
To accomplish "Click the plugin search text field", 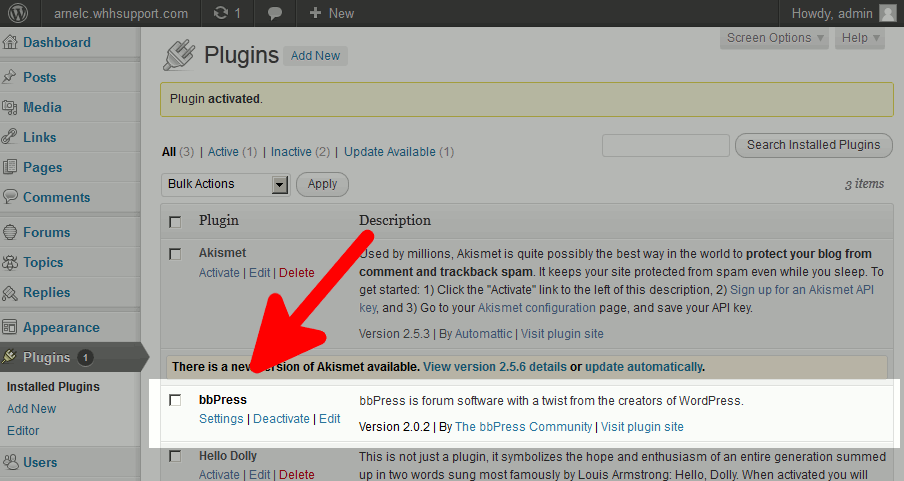I will pos(665,145).
